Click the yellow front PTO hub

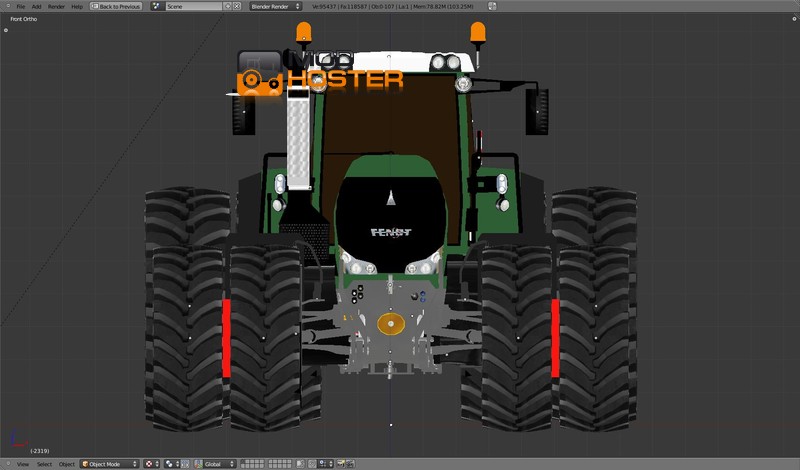pyautogui.click(x=391, y=324)
